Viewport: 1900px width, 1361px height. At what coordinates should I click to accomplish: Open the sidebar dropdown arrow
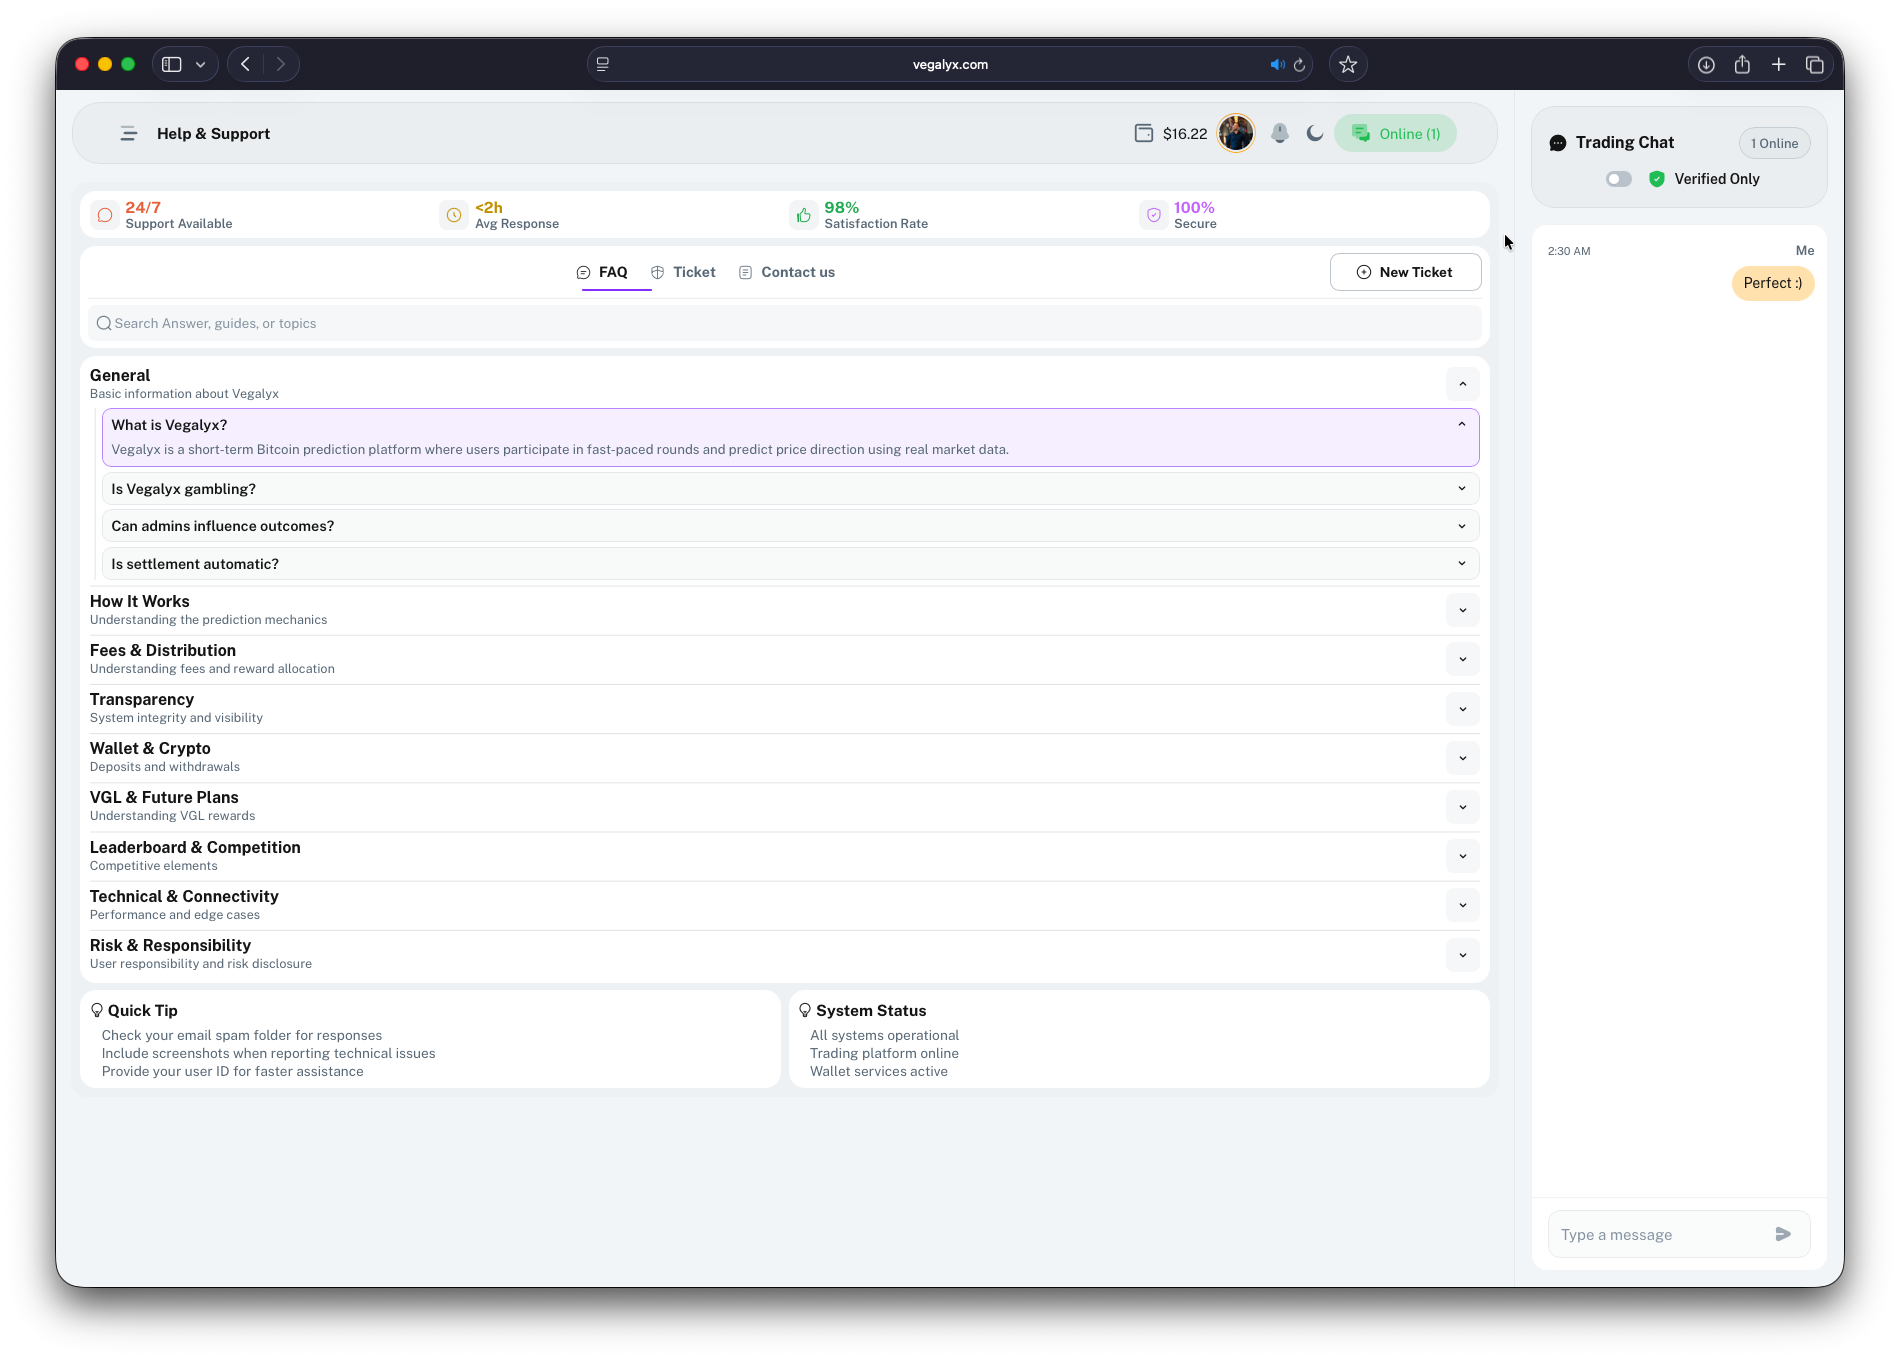tap(201, 64)
